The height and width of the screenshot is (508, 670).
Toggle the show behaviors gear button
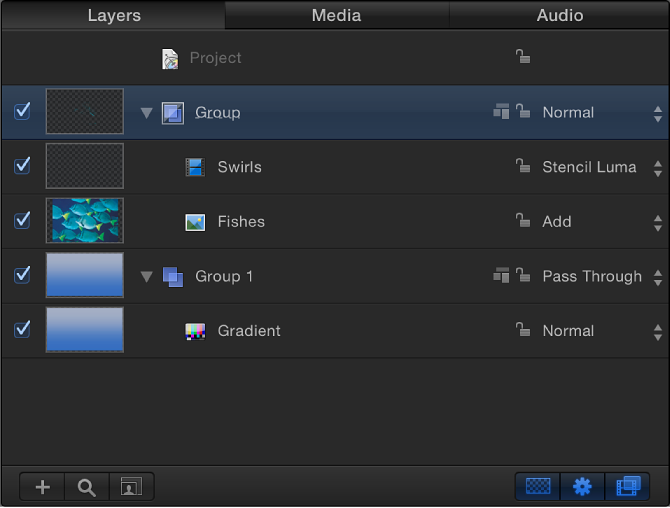pos(582,486)
